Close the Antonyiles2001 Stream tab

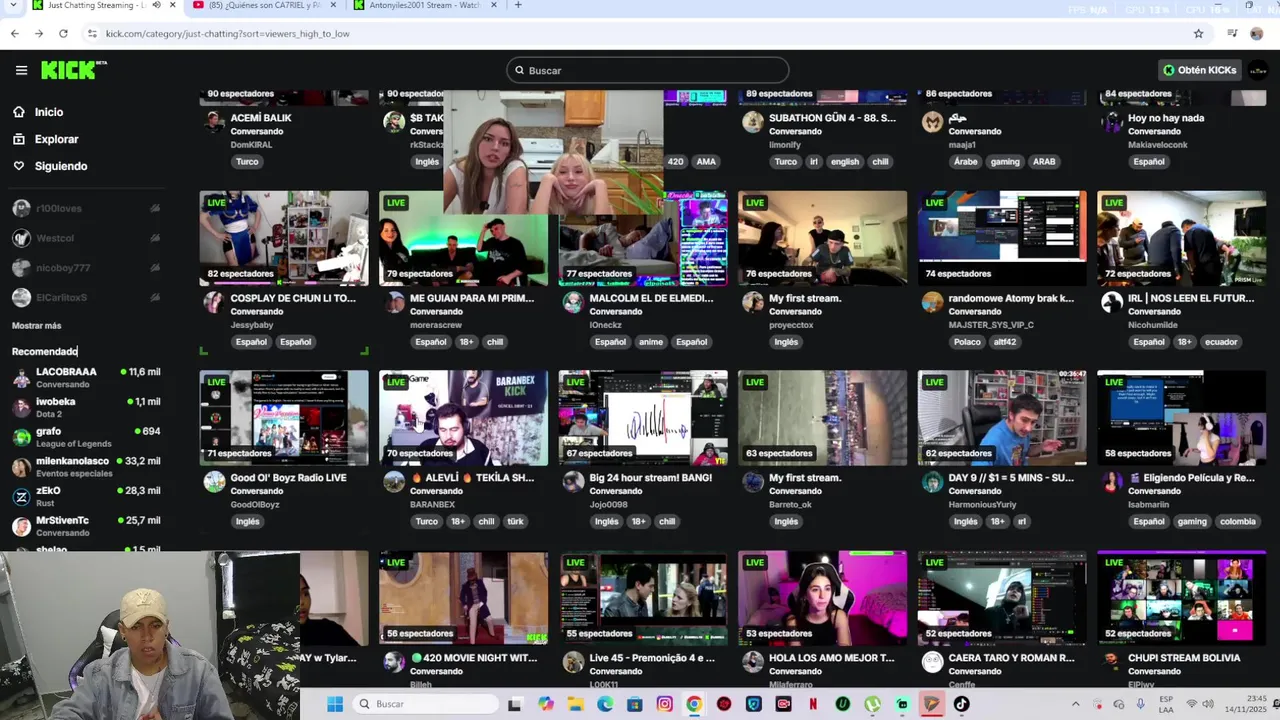click(x=492, y=5)
